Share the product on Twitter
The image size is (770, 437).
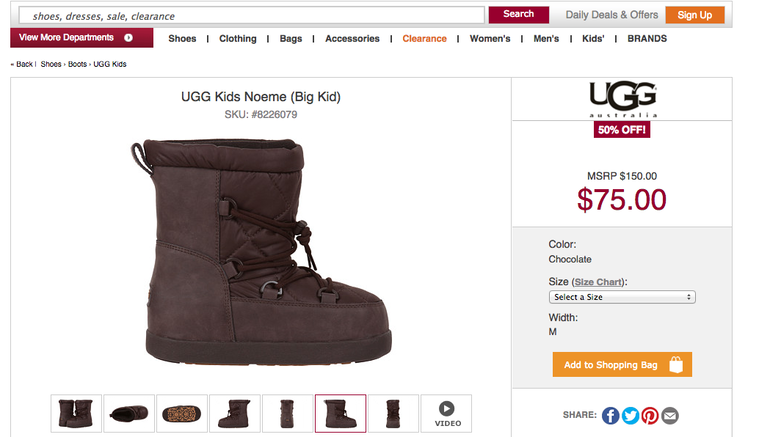[x=630, y=416]
